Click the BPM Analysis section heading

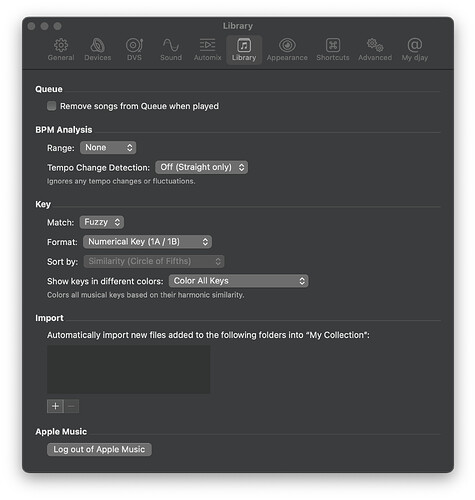point(64,130)
